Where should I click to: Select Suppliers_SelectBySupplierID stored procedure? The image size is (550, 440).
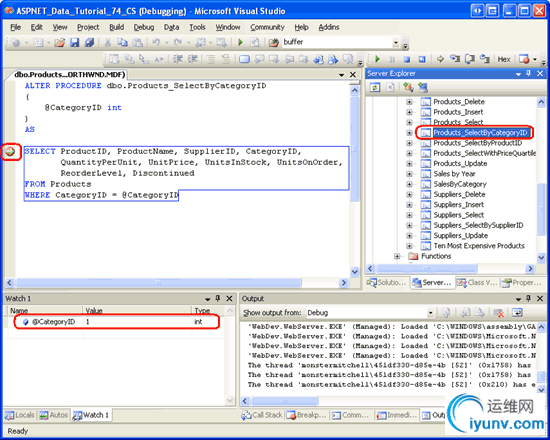point(478,225)
